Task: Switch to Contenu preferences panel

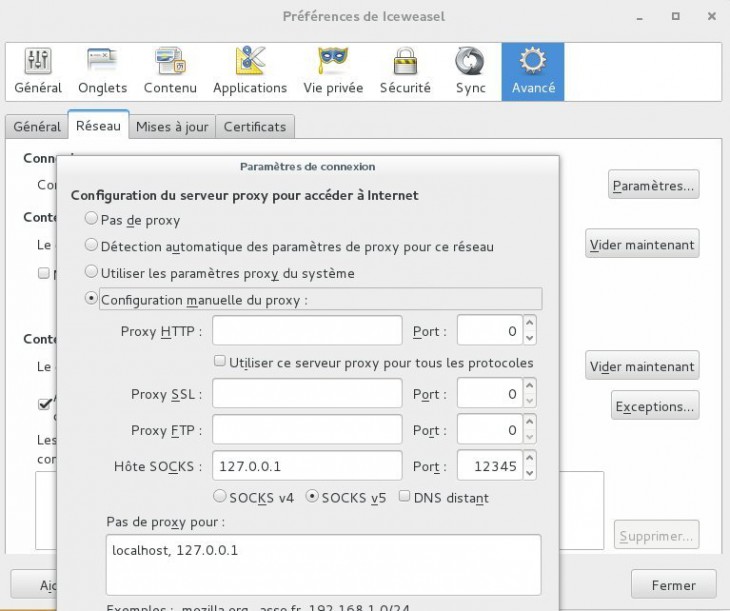Action: [170, 71]
